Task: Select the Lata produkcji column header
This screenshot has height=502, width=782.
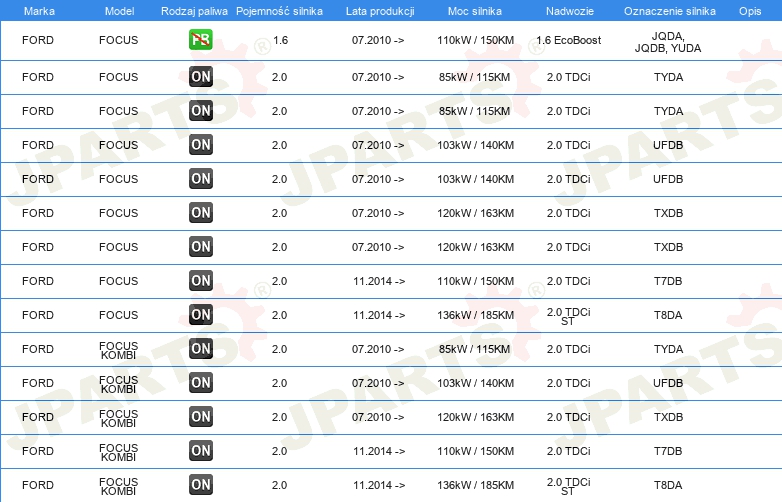Action: [380, 11]
